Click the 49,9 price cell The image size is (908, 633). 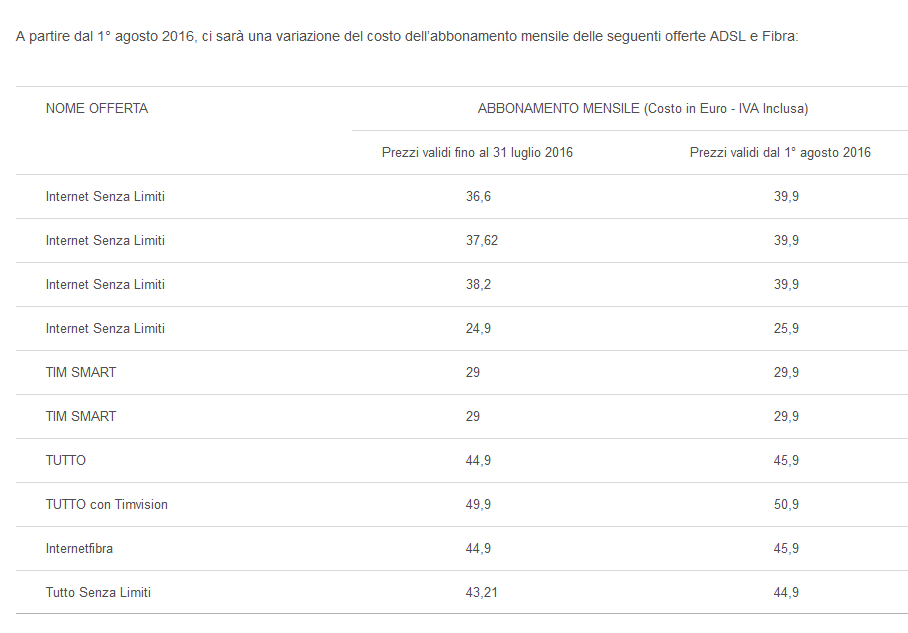[478, 505]
